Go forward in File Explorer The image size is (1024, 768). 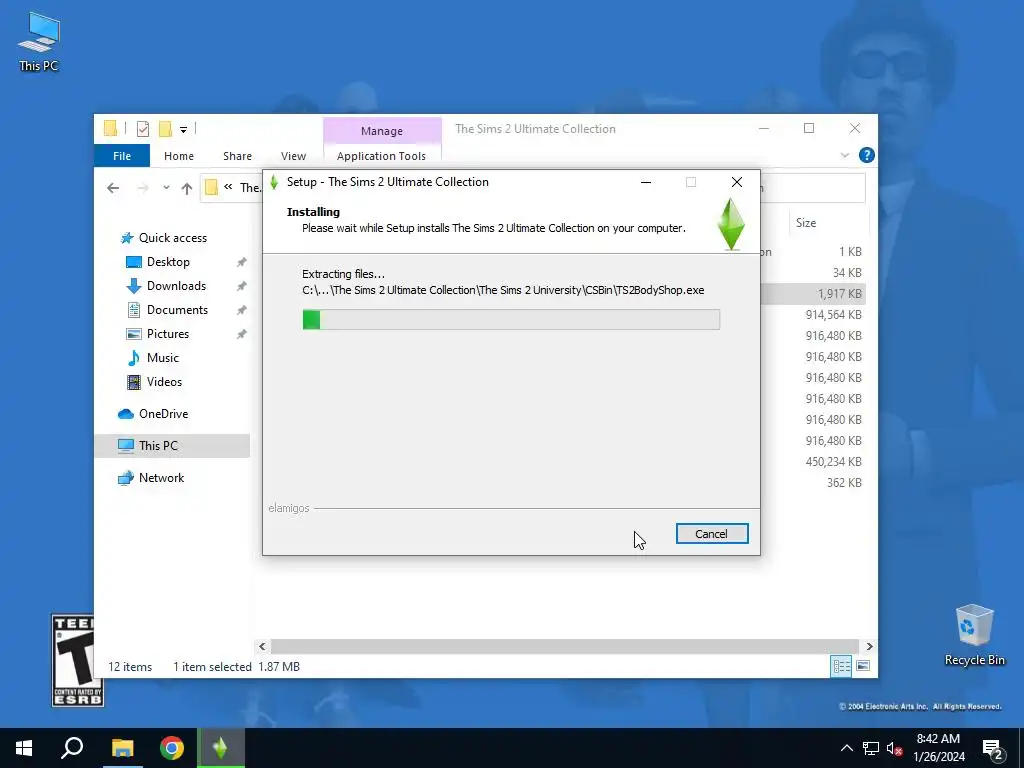(142, 188)
